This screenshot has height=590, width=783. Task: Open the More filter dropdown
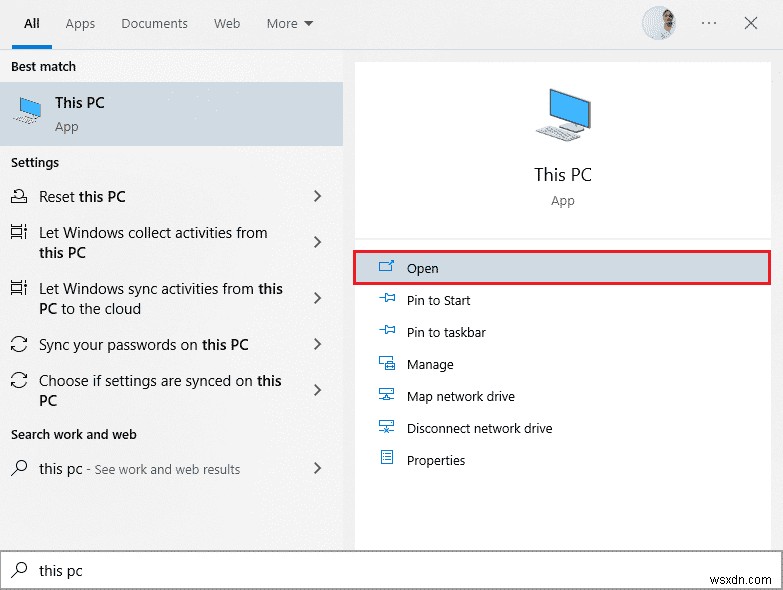pyautogui.click(x=290, y=23)
